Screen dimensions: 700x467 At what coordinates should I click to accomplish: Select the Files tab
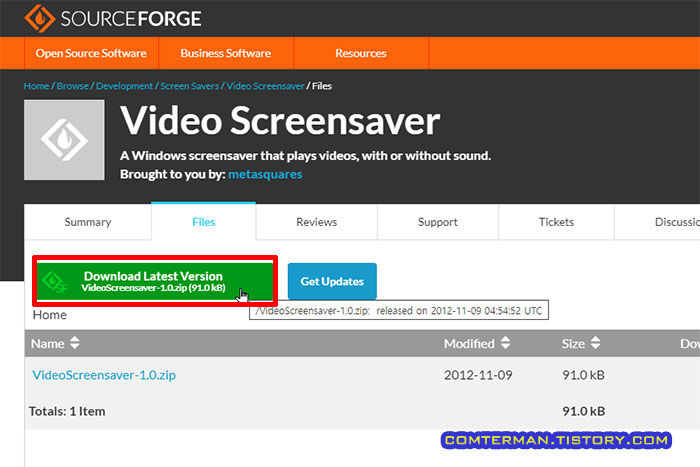pyautogui.click(x=204, y=222)
